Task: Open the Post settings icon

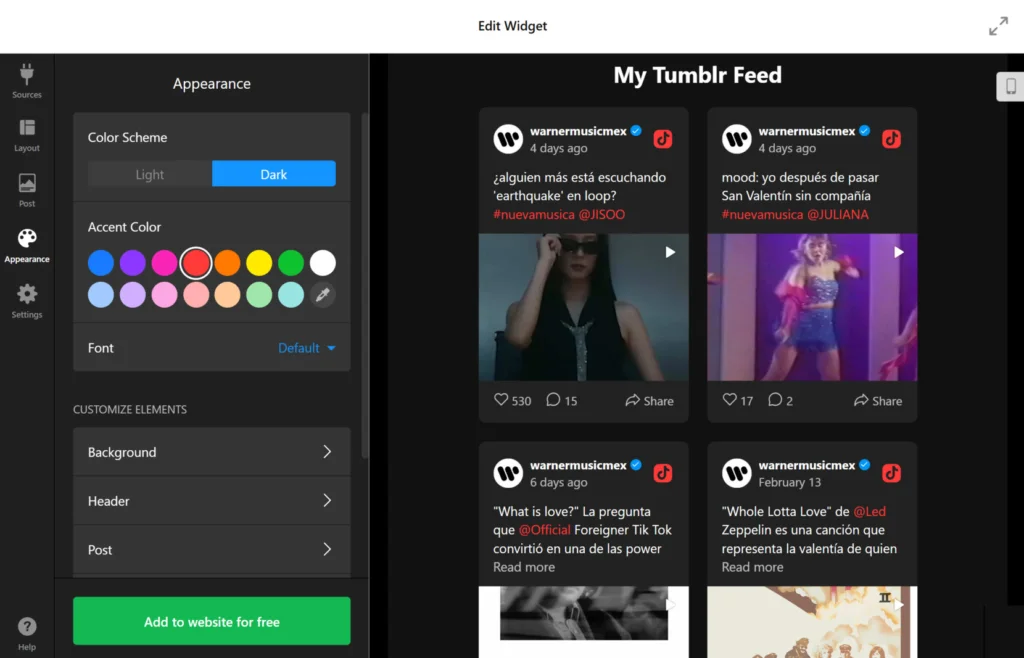Action: click(x=26, y=186)
